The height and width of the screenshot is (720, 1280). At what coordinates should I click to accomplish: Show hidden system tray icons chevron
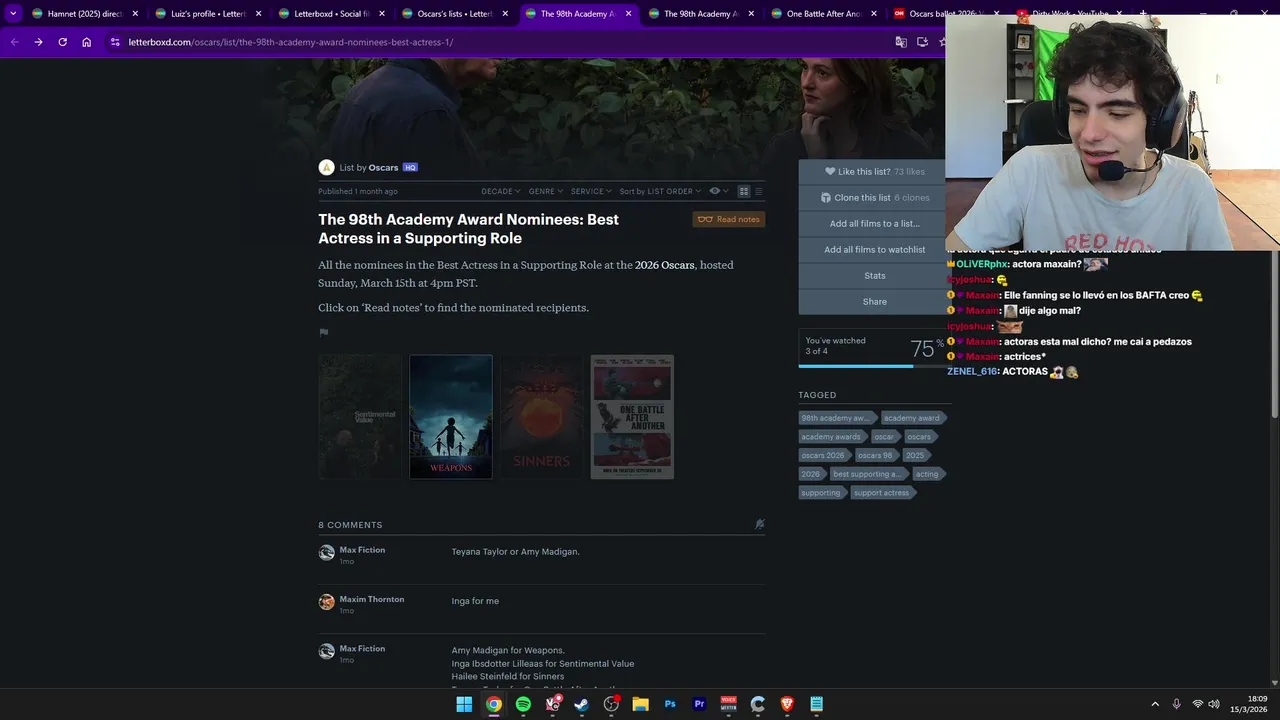click(1155, 704)
